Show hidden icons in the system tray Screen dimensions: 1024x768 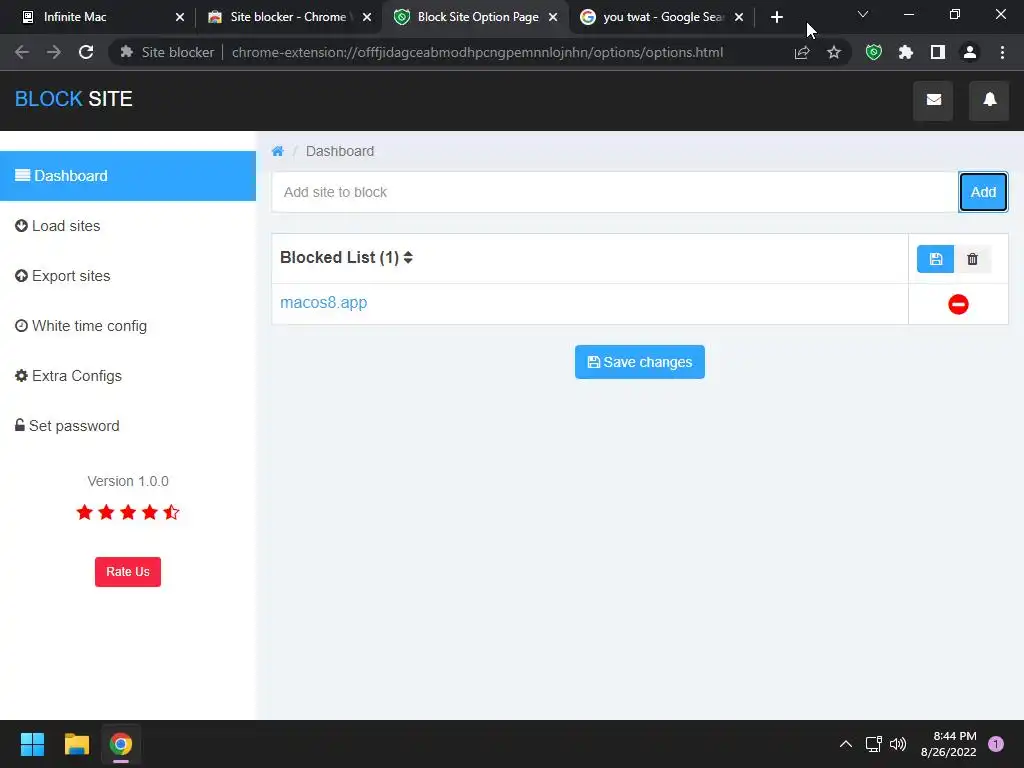845,744
